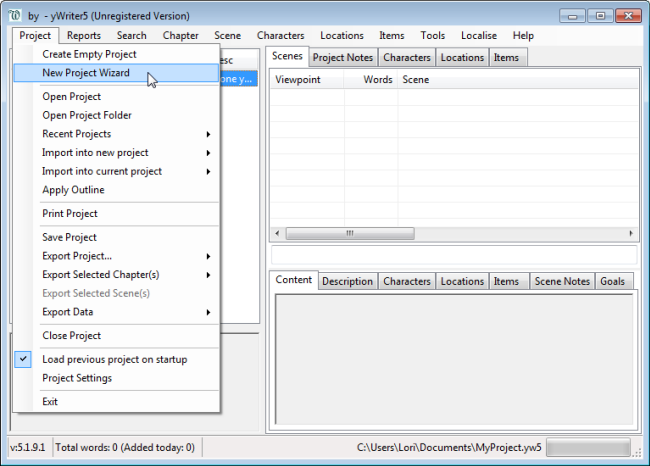This screenshot has width=650, height=466.
Task: Close the yWriter5 window
Action: point(628,16)
